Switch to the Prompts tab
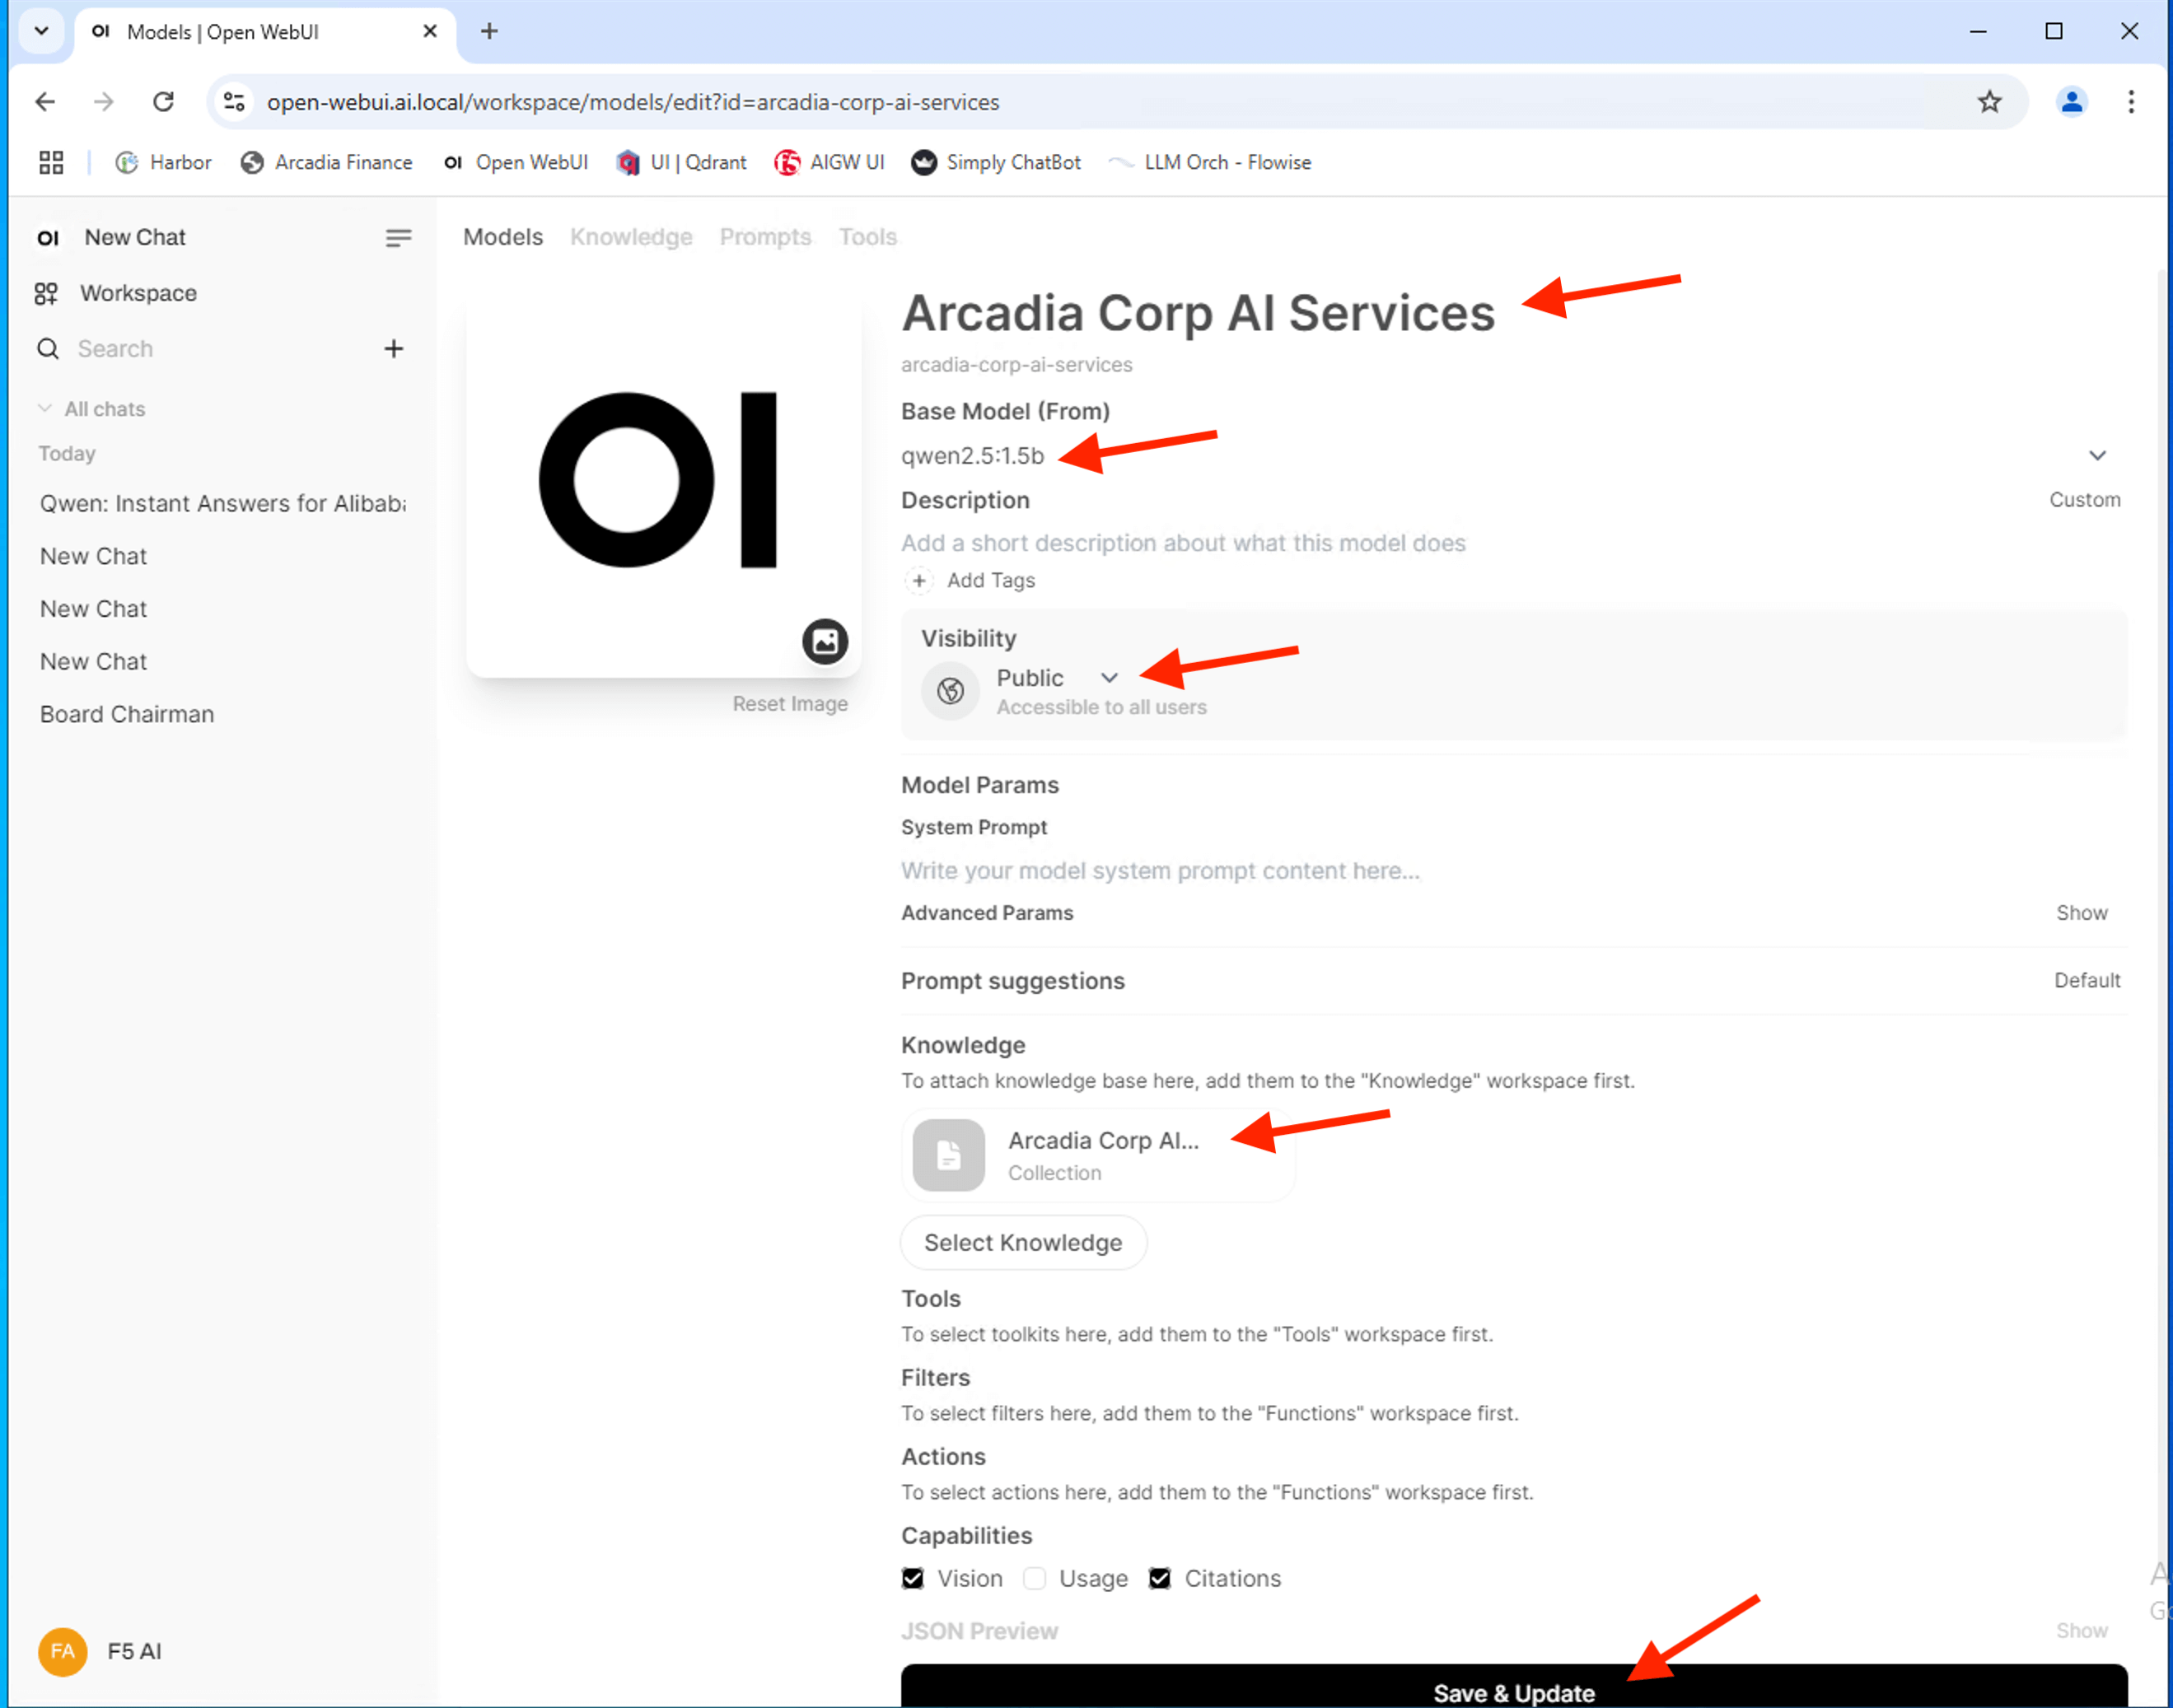Viewport: 2173px width, 1708px height. [x=765, y=237]
